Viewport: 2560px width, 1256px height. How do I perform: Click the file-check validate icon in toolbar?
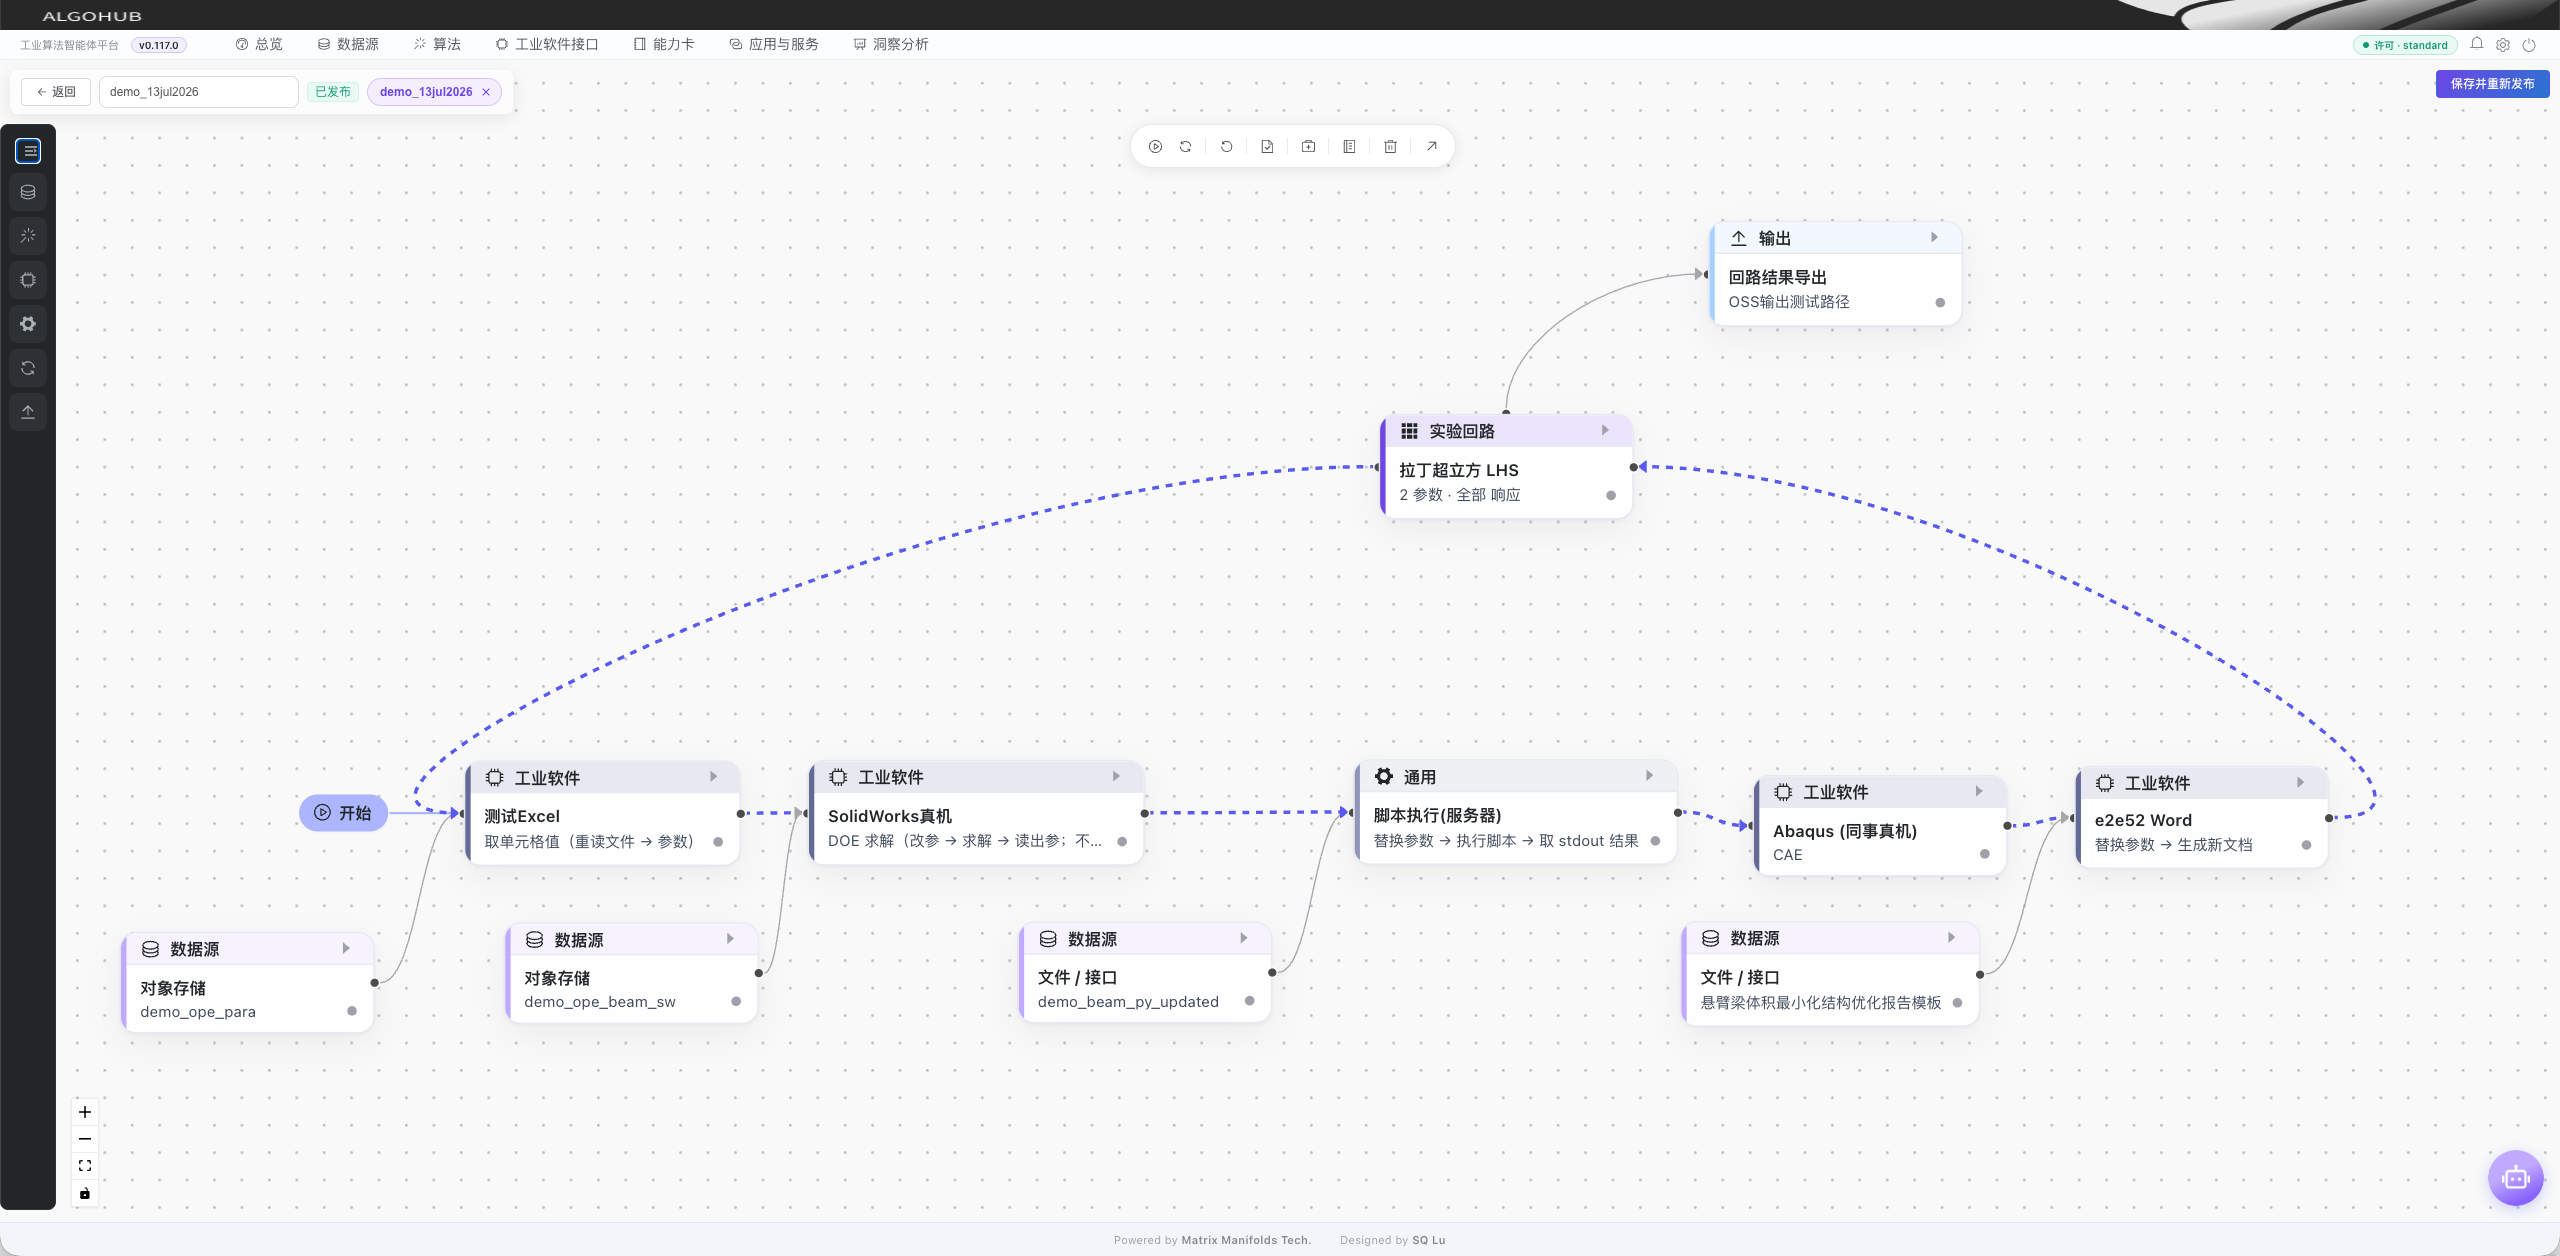tap(1267, 146)
